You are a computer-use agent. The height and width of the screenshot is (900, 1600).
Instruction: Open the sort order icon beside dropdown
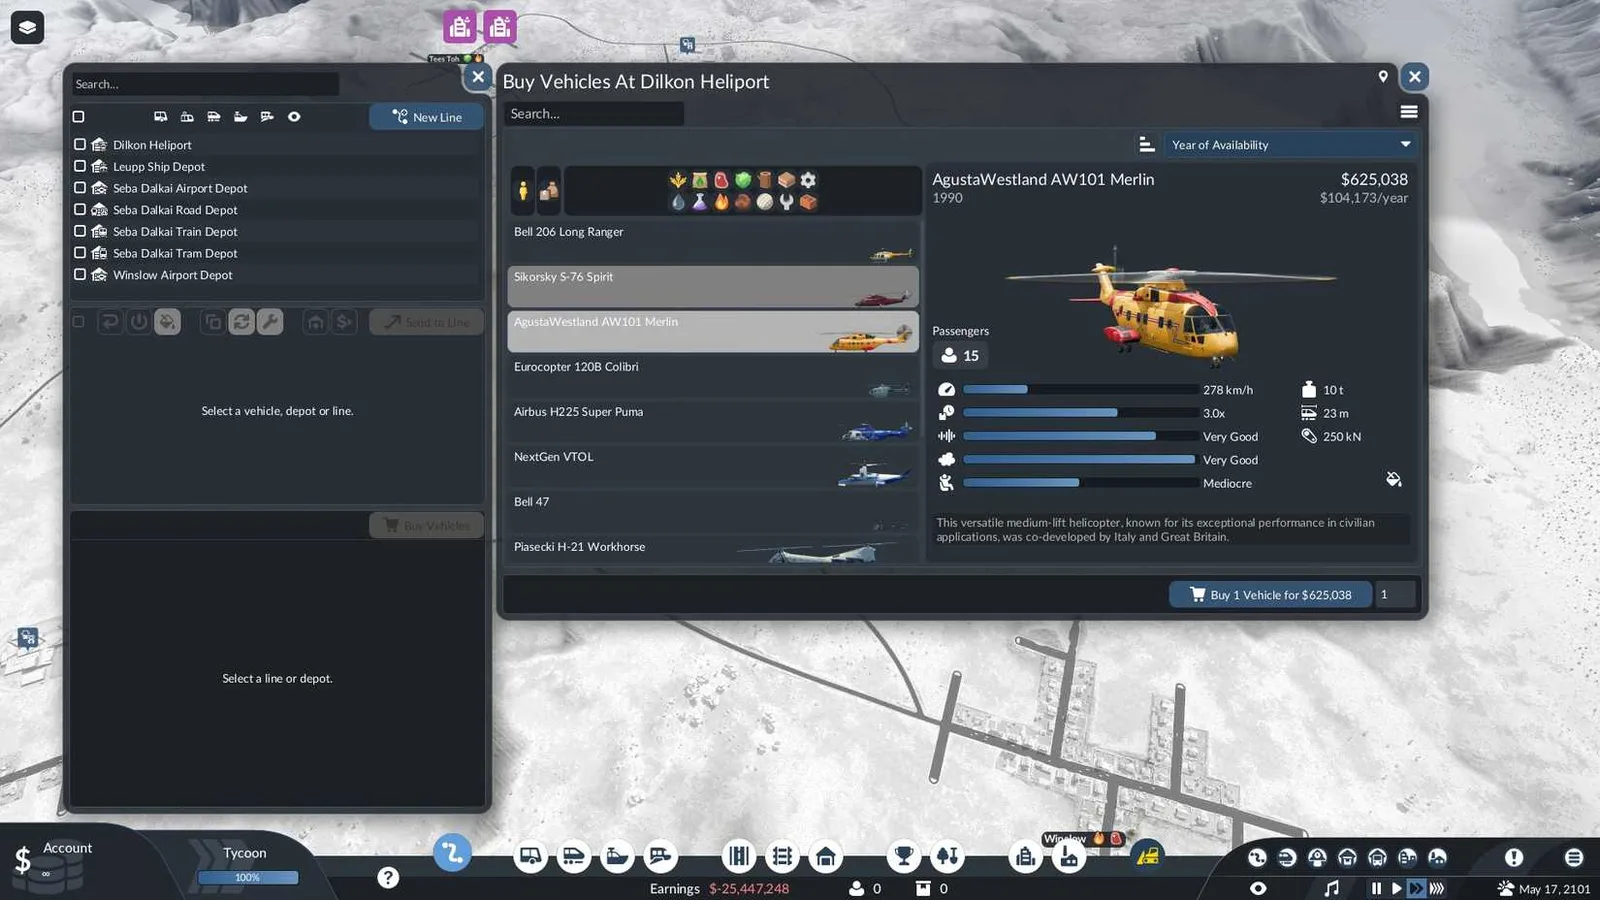coord(1146,145)
